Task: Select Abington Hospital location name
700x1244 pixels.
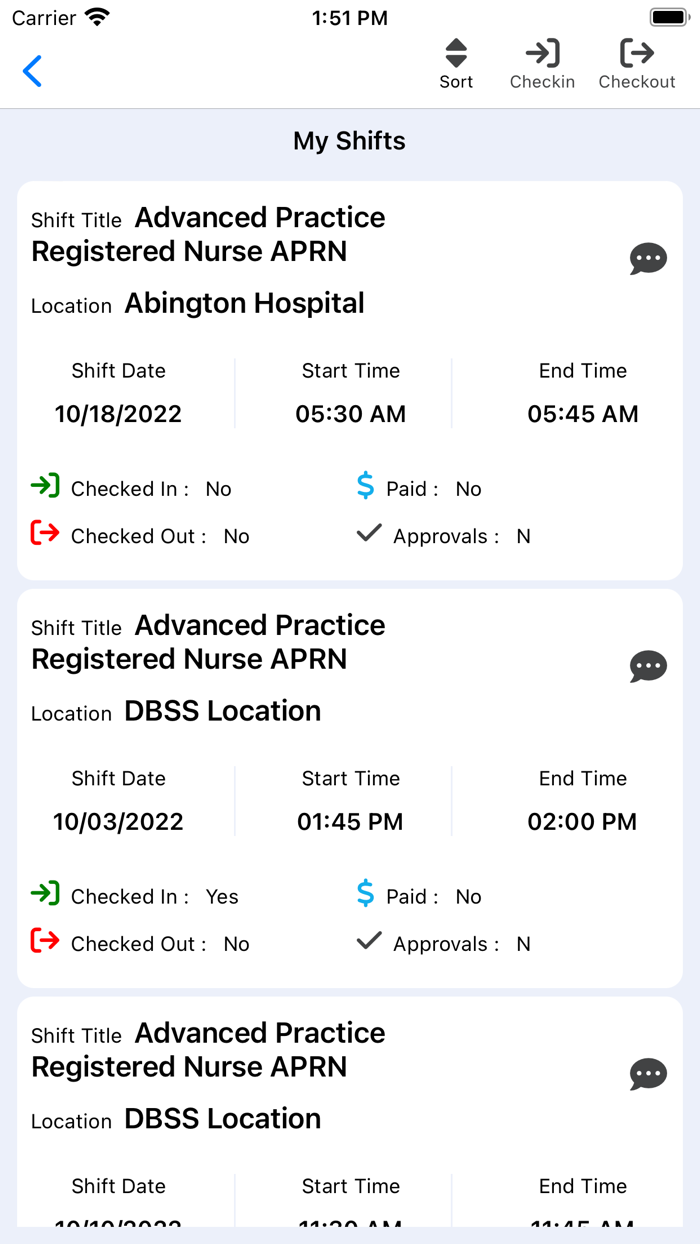Action: [x=244, y=303]
